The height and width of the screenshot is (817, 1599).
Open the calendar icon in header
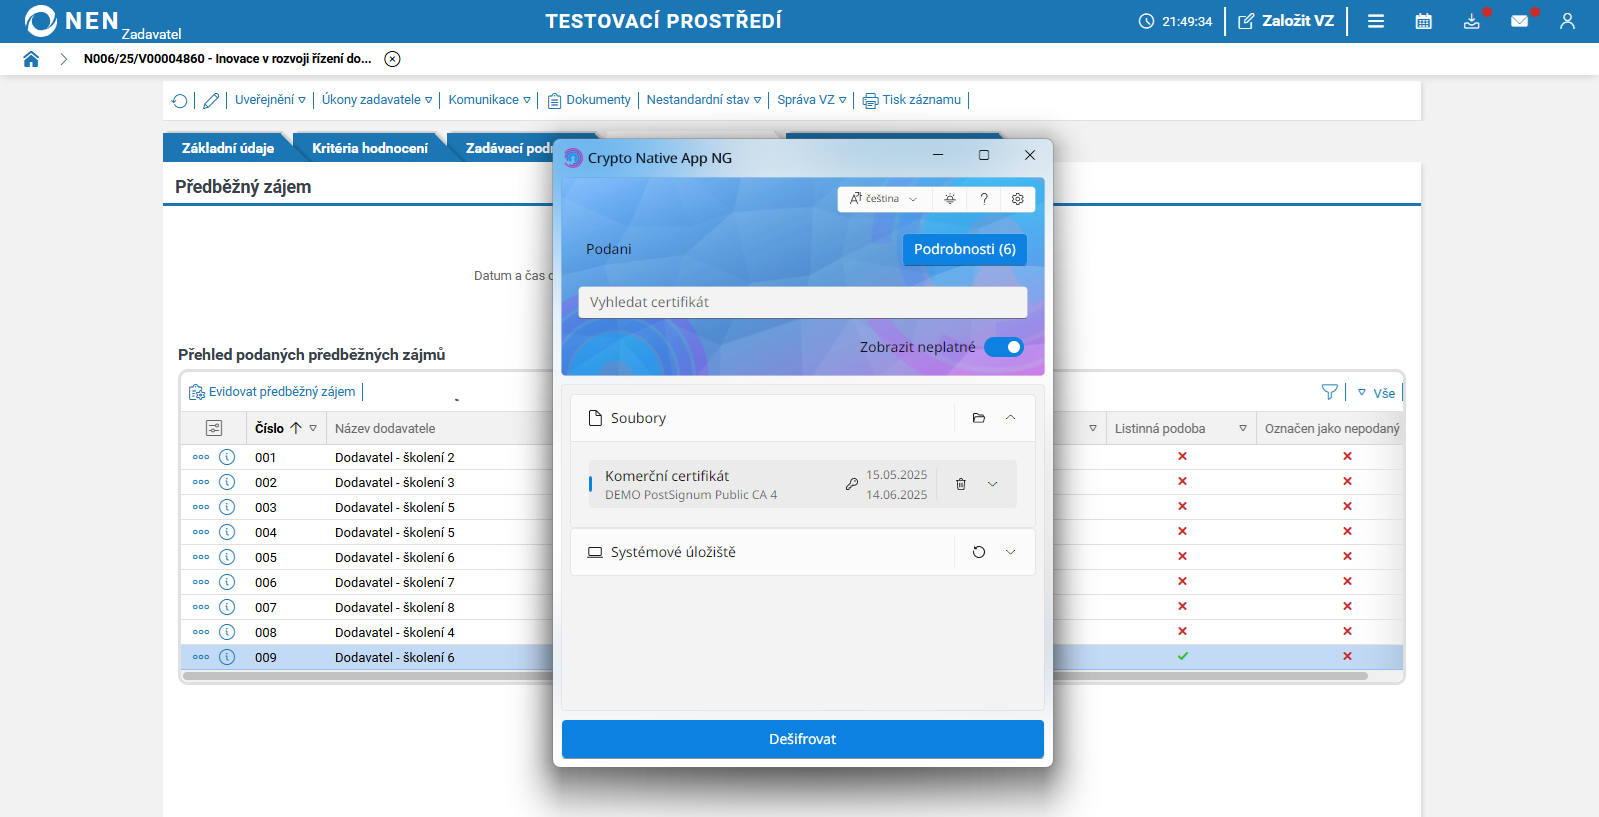pyautogui.click(x=1424, y=21)
